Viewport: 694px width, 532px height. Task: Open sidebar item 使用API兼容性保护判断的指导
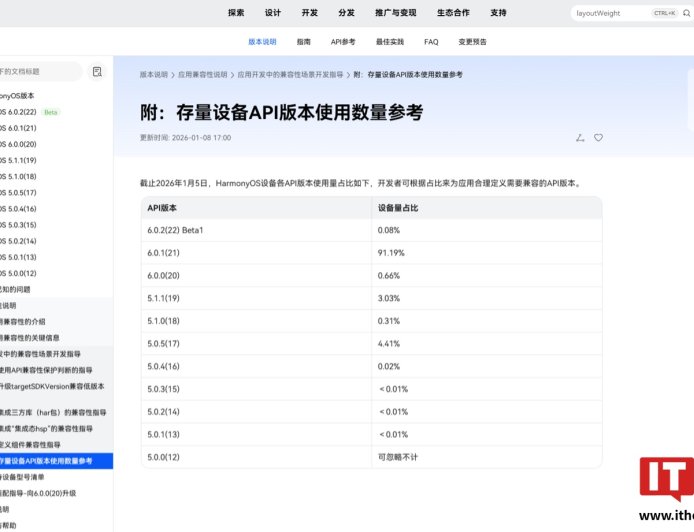(46, 370)
